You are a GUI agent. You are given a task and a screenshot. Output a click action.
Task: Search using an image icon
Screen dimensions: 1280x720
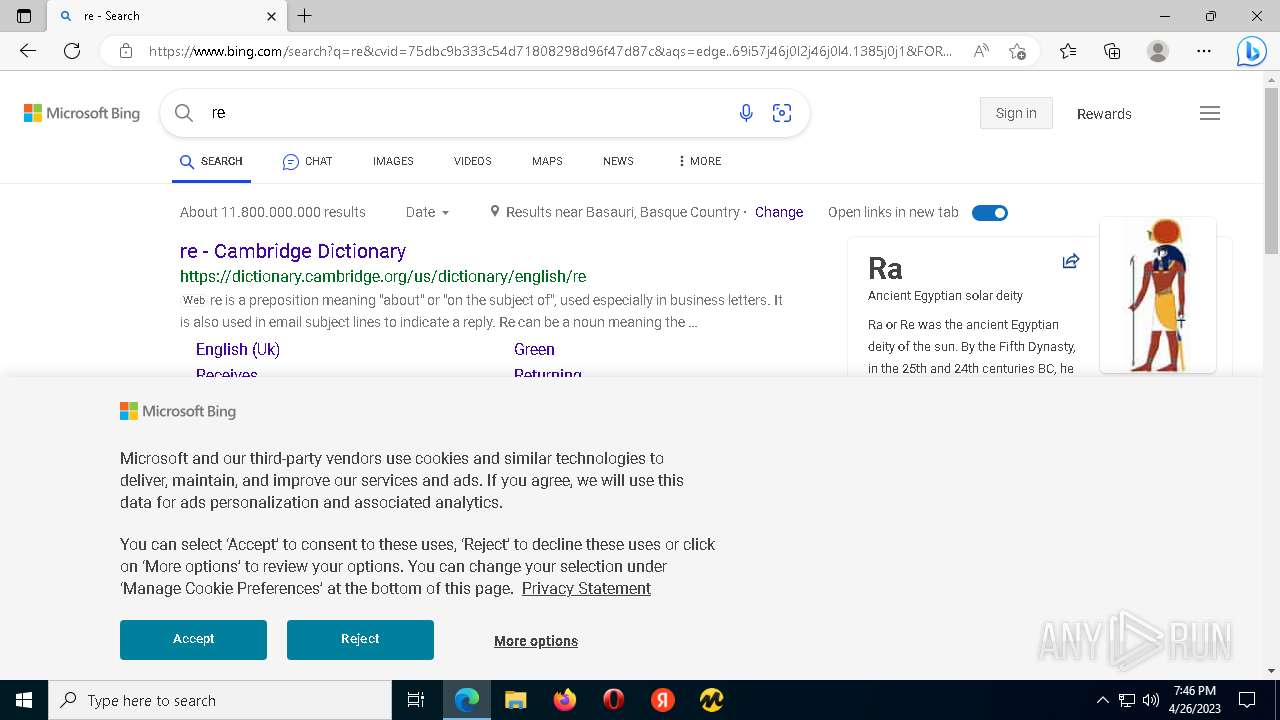point(782,113)
